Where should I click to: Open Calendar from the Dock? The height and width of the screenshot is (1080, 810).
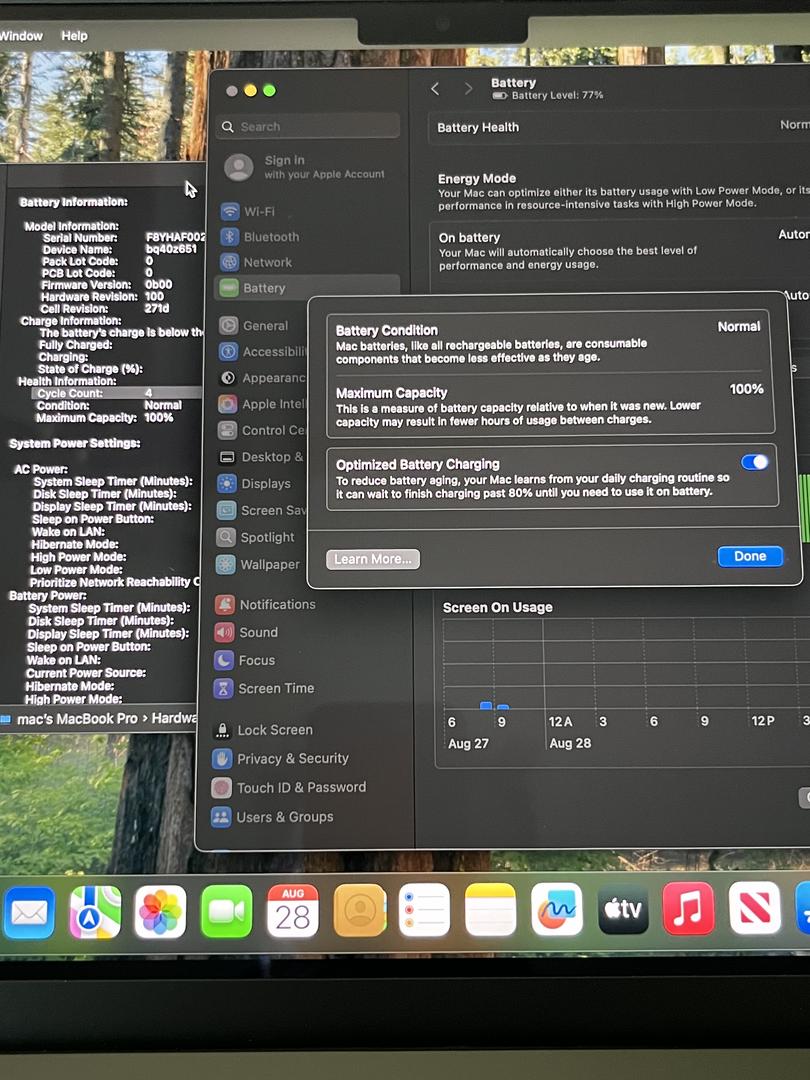tap(293, 911)
